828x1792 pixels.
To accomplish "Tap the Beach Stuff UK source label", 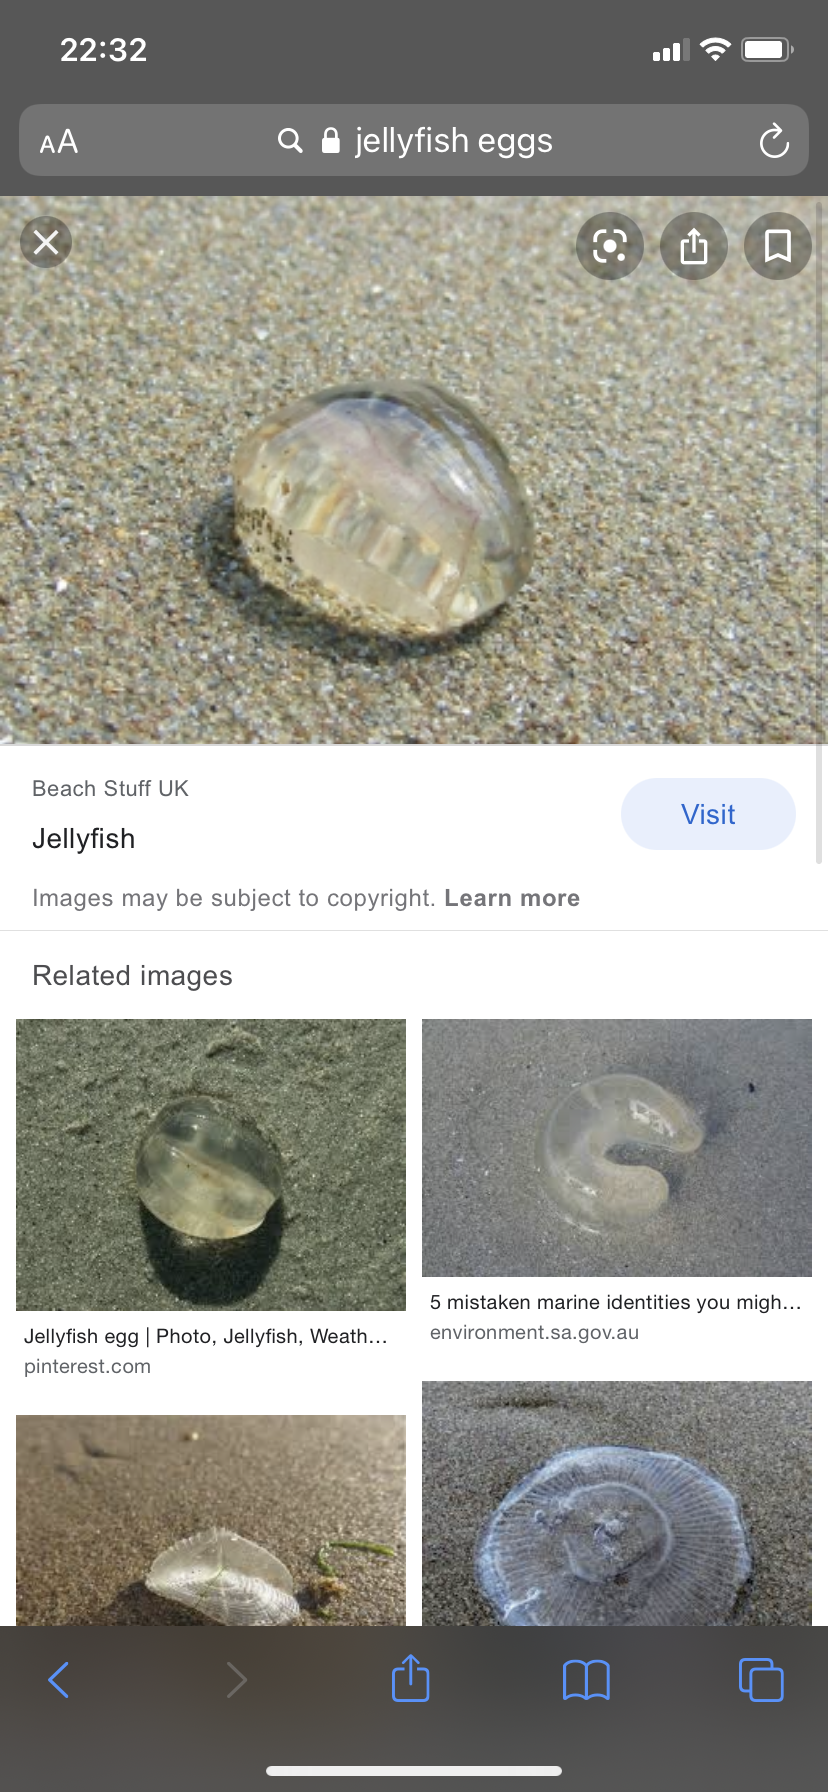I will (110, 789).
